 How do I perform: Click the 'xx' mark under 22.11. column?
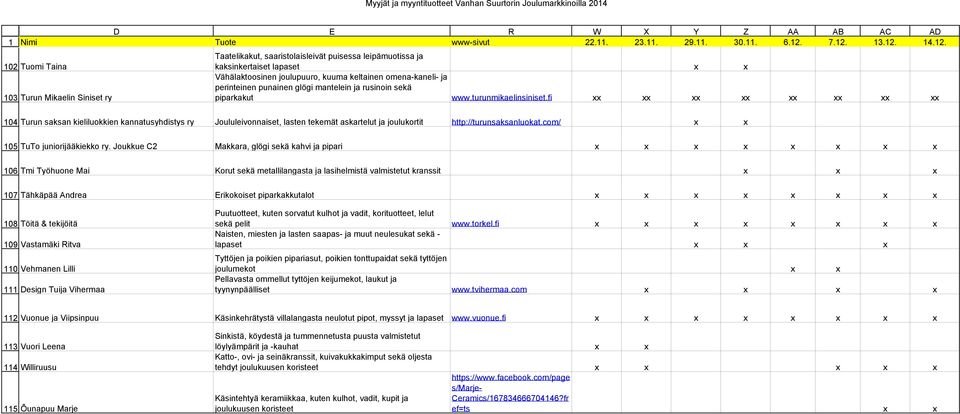click(x=596, y=98)
